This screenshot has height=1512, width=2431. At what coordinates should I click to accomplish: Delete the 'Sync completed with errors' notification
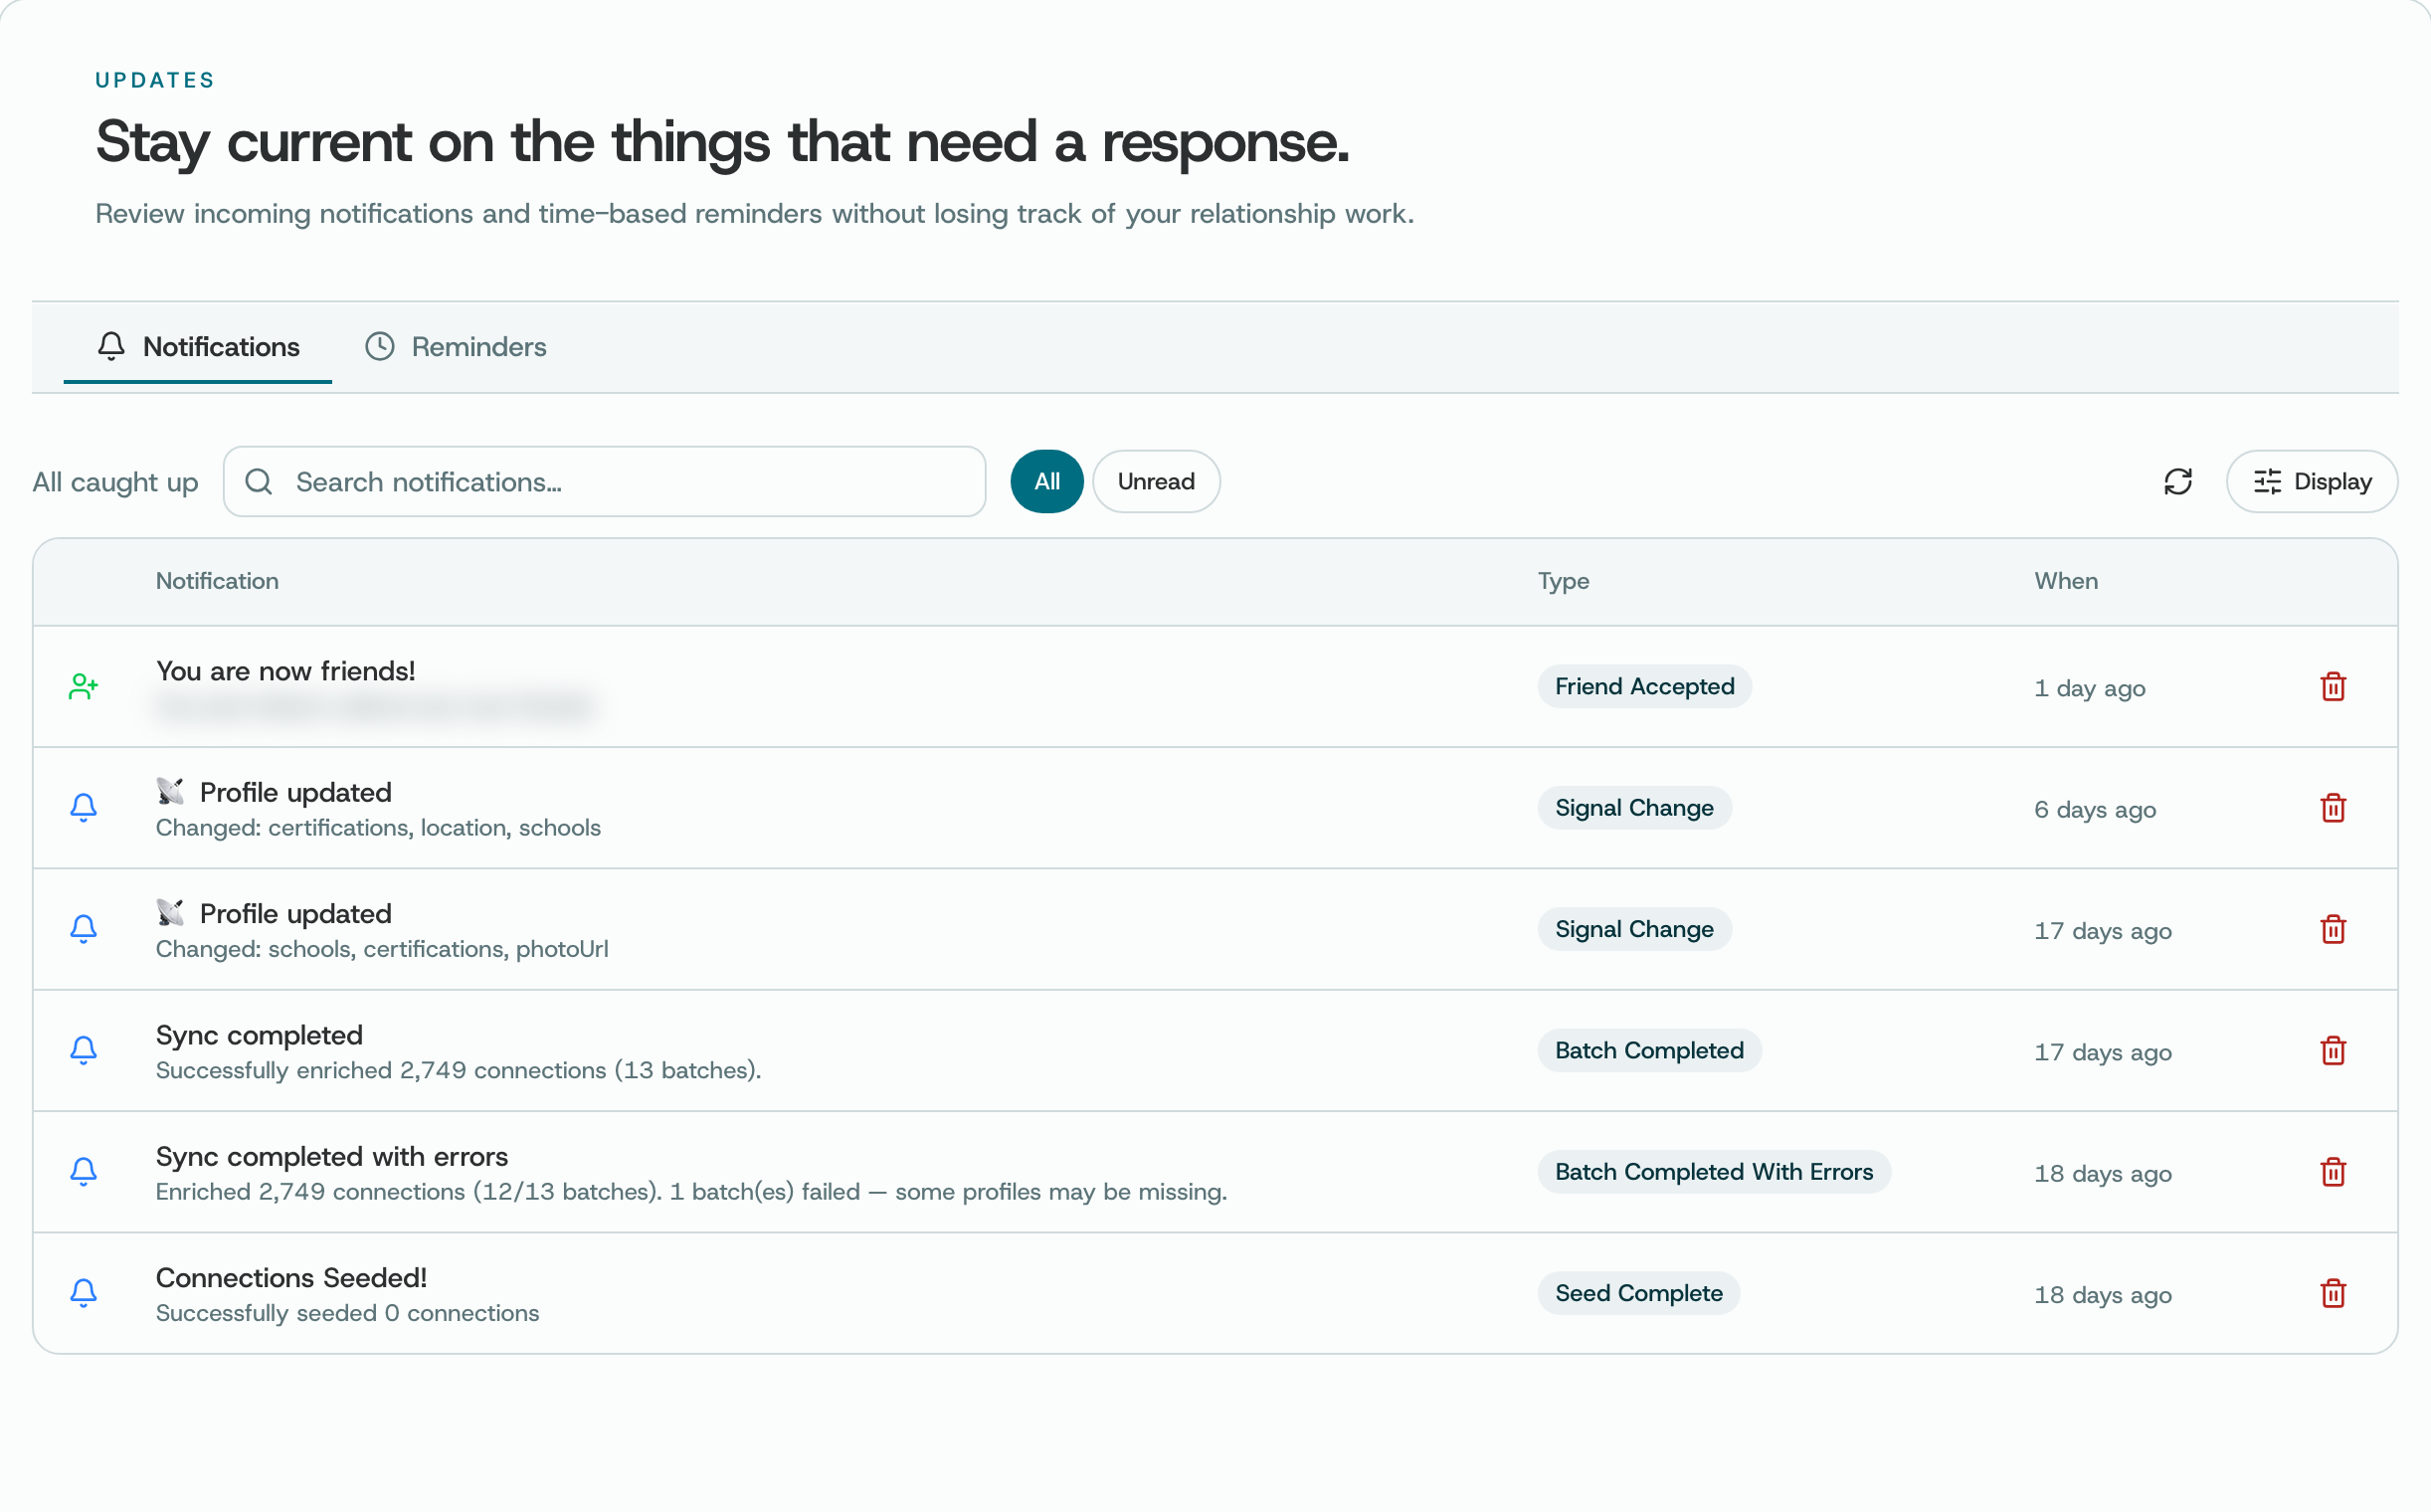[2332, 1172]
